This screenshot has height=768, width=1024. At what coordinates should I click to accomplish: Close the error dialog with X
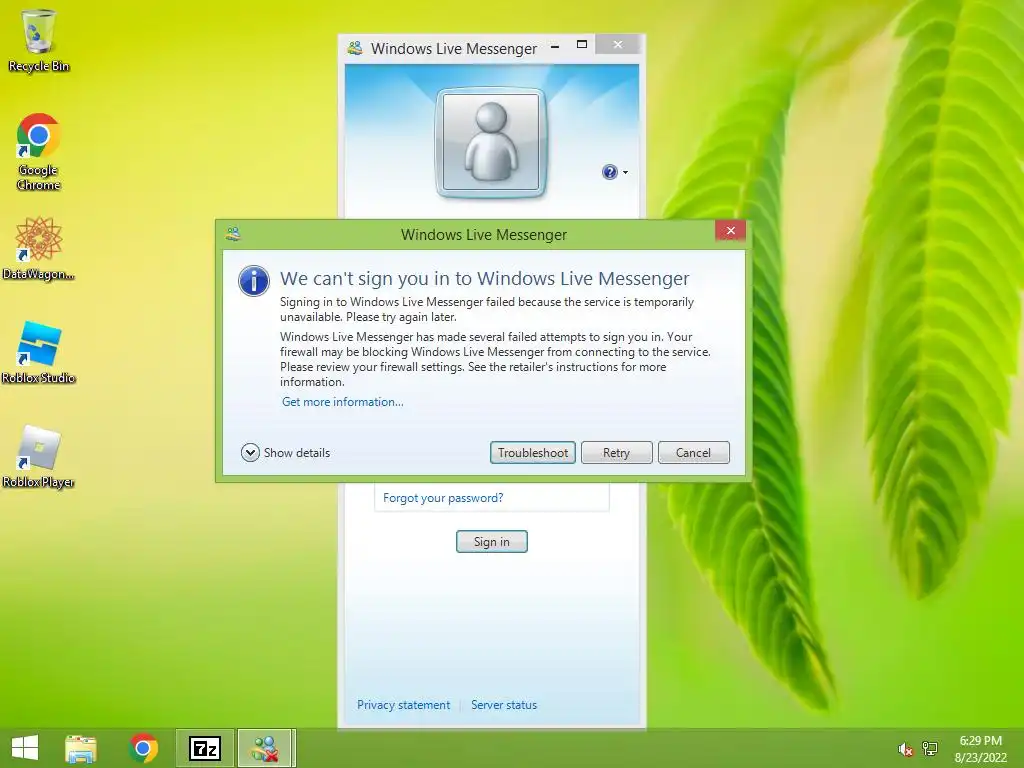[x=731, y=231]
